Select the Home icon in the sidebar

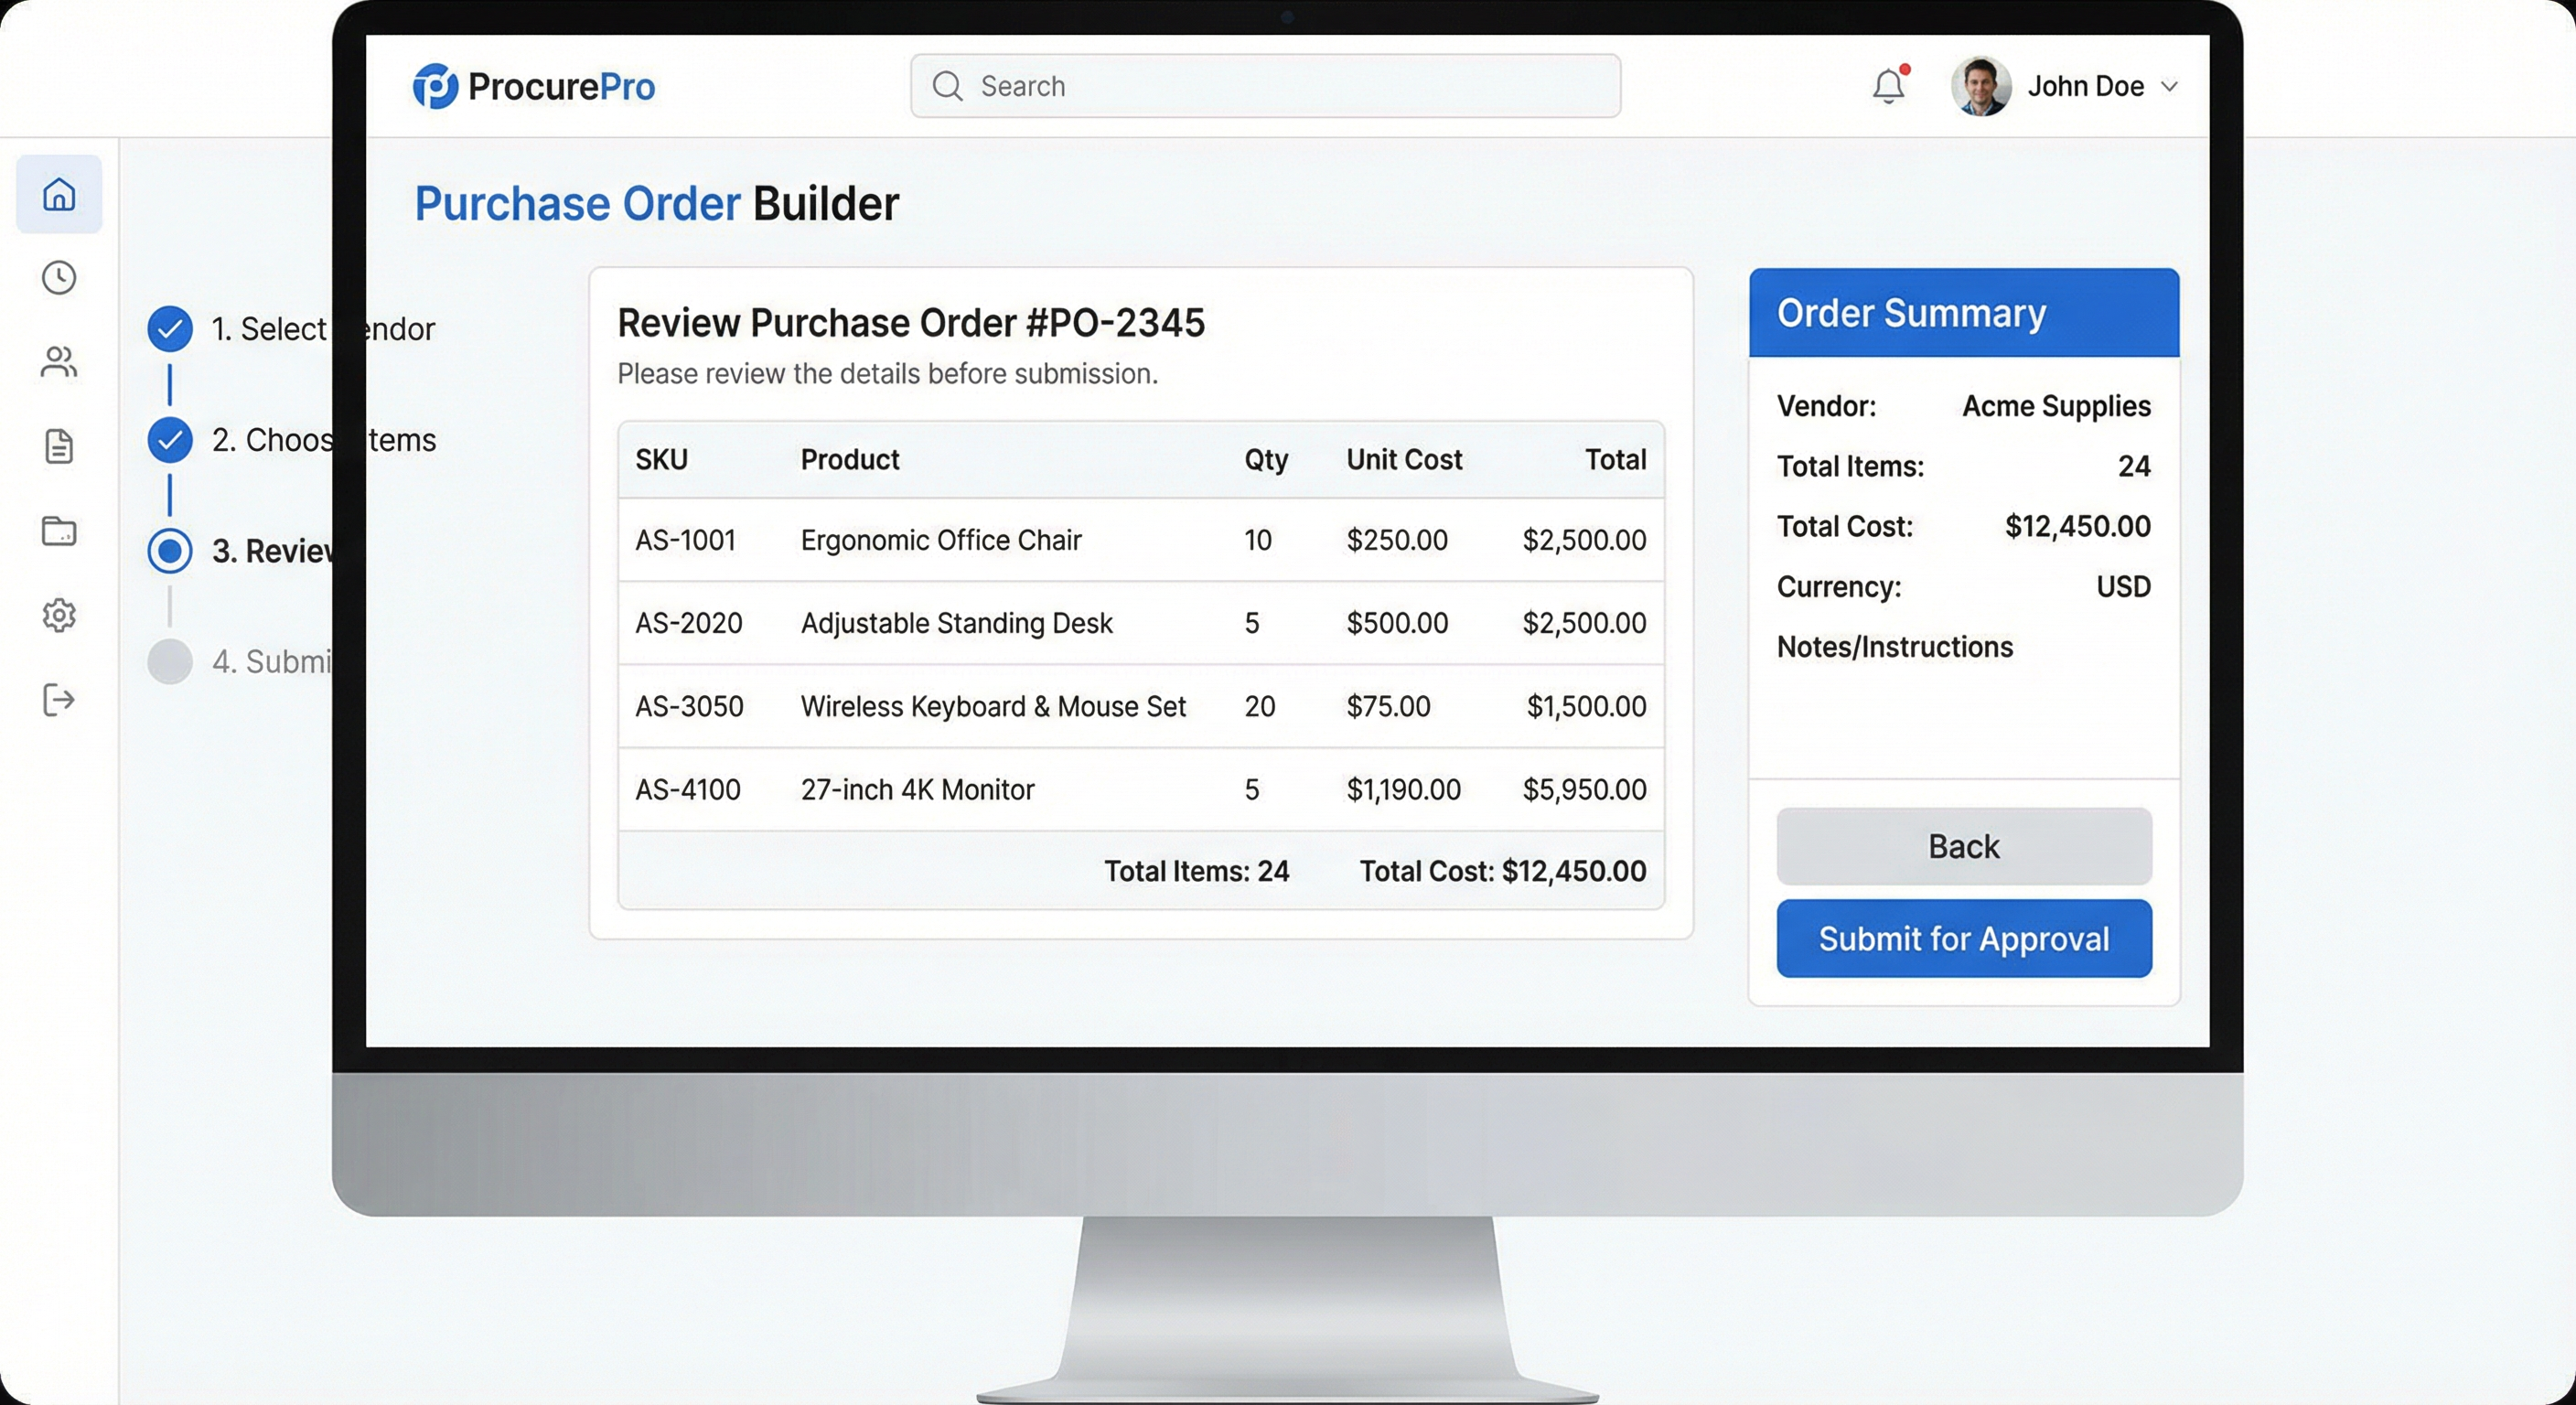click(x=59, y=195)
